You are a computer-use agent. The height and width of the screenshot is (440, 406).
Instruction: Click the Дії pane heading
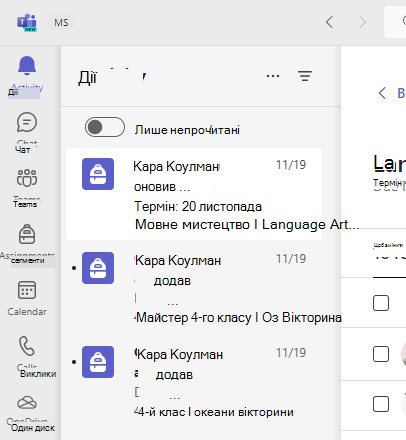[88, 78]
